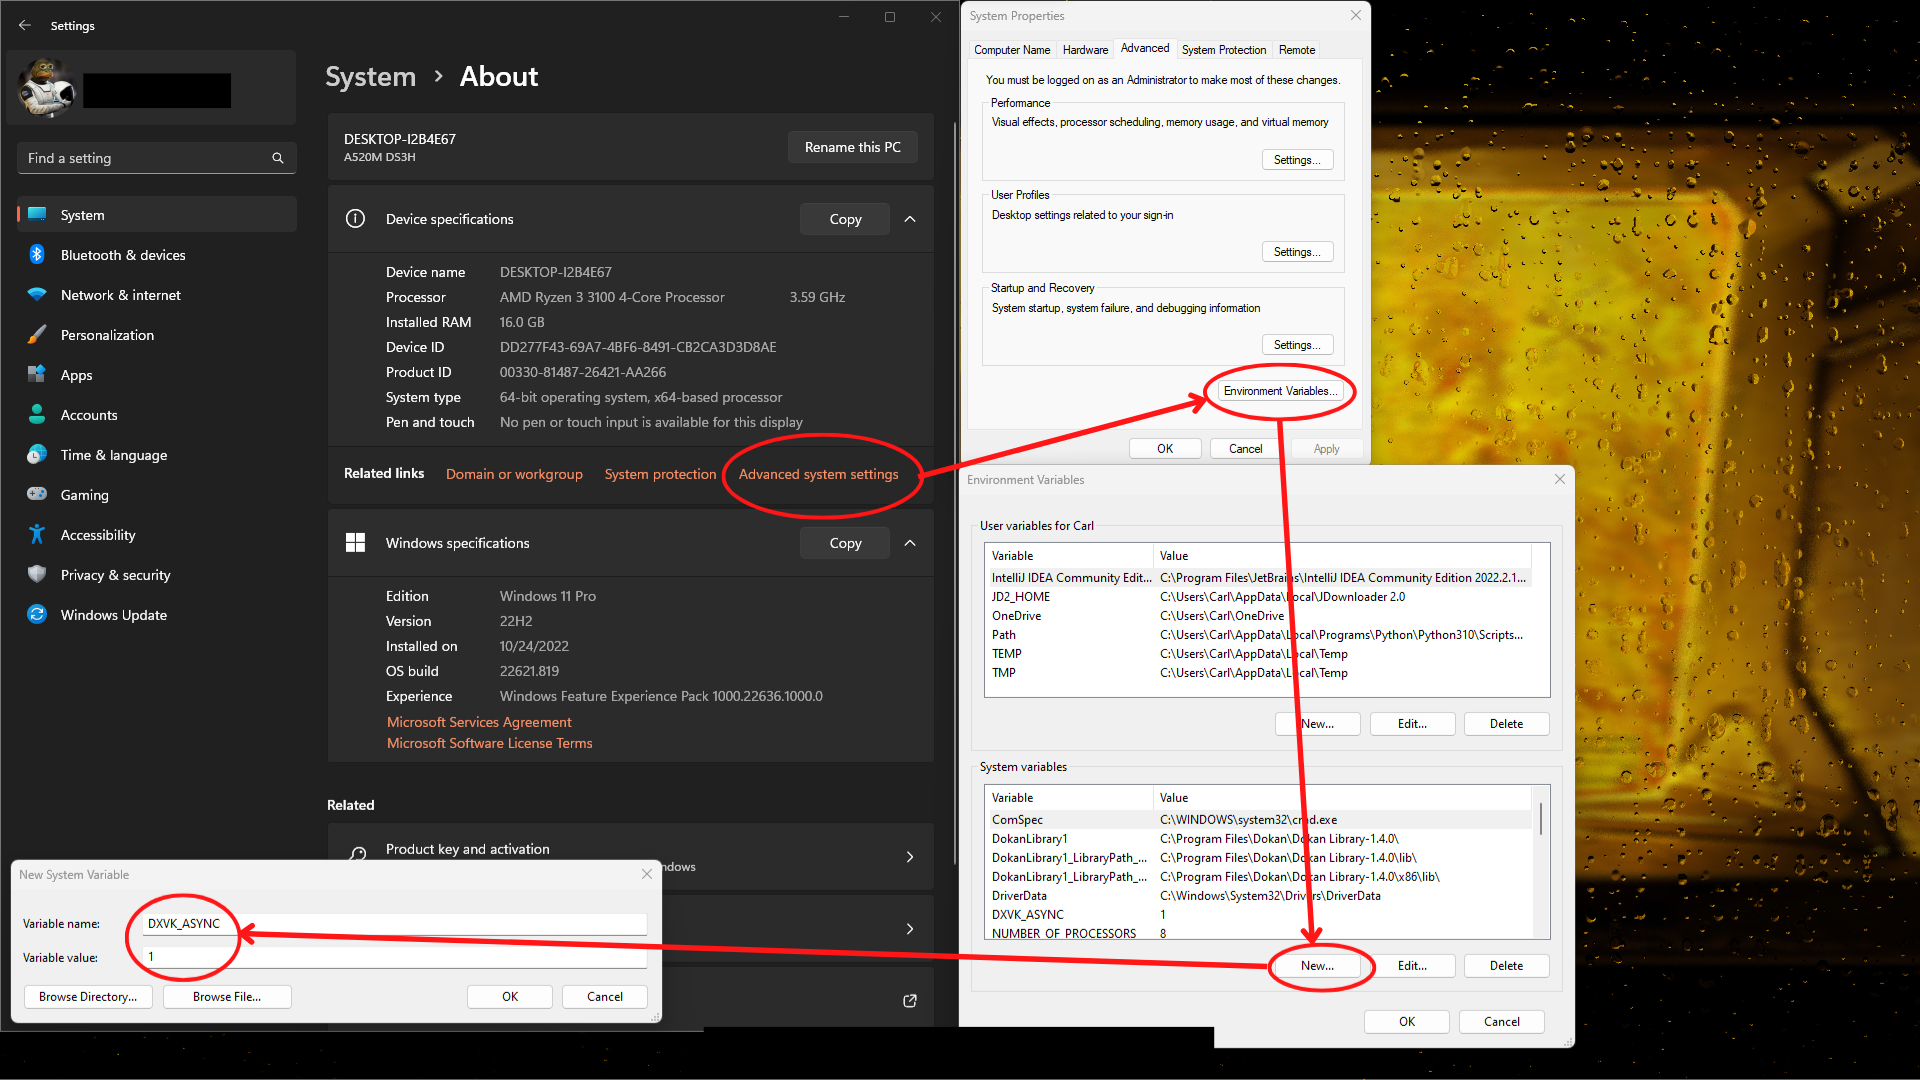This screenshot has height=1080, width=1920.
Task: Cancel the New System Variable dialog
Action: click(605, 997)
